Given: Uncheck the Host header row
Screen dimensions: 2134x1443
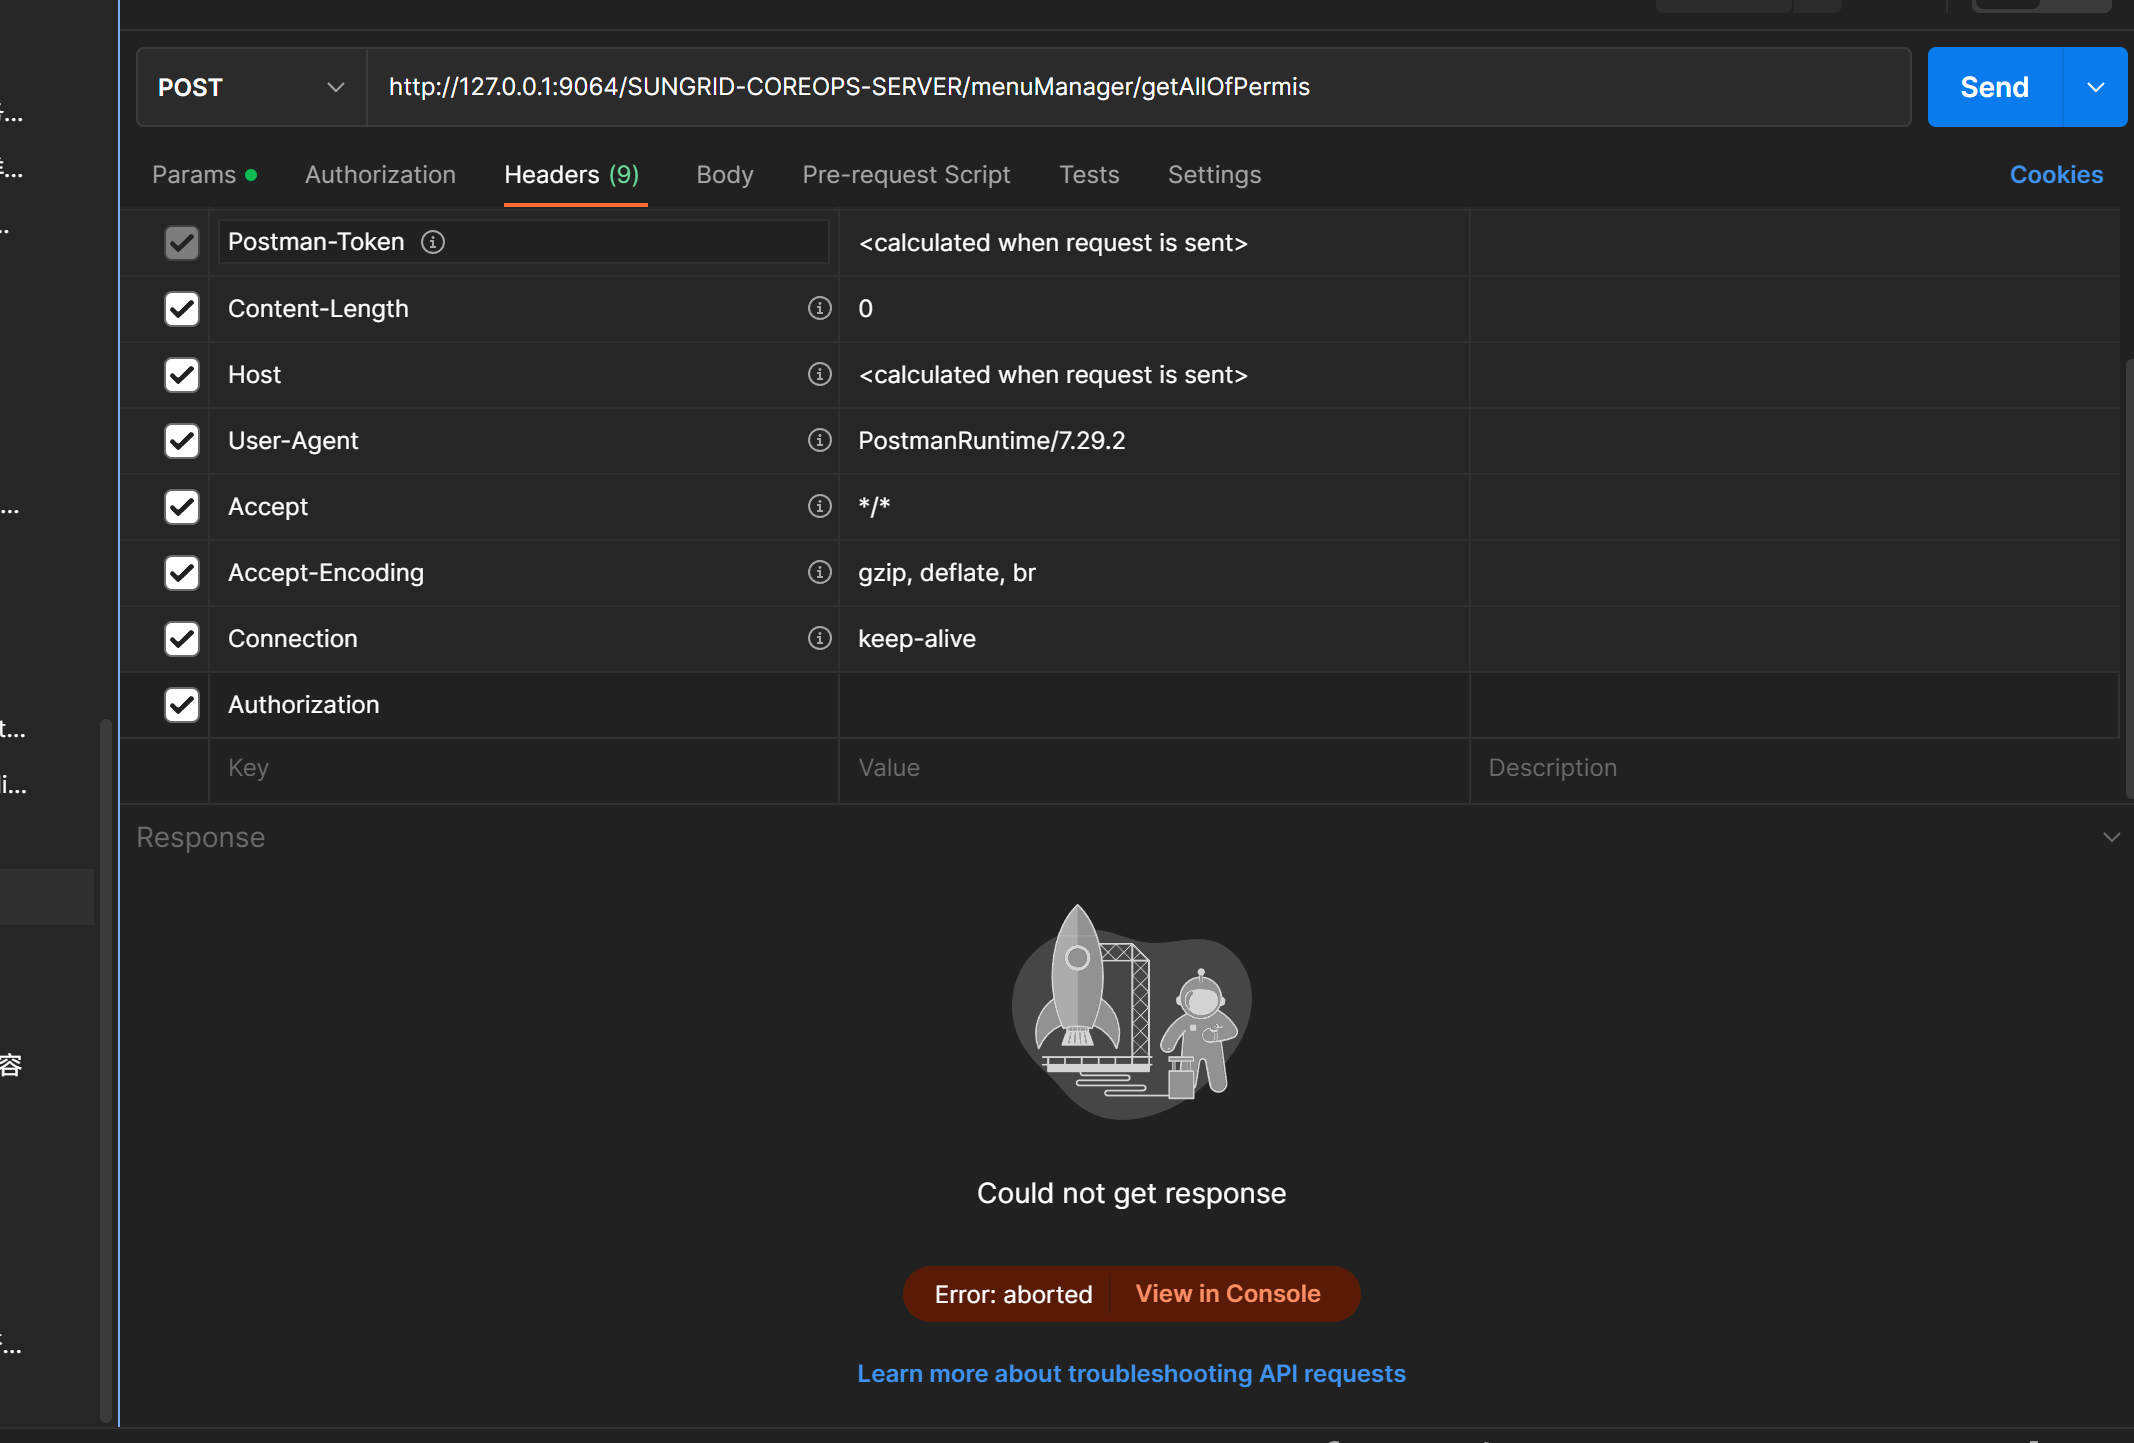Looking at the screenshot, I should click(181, 375).
